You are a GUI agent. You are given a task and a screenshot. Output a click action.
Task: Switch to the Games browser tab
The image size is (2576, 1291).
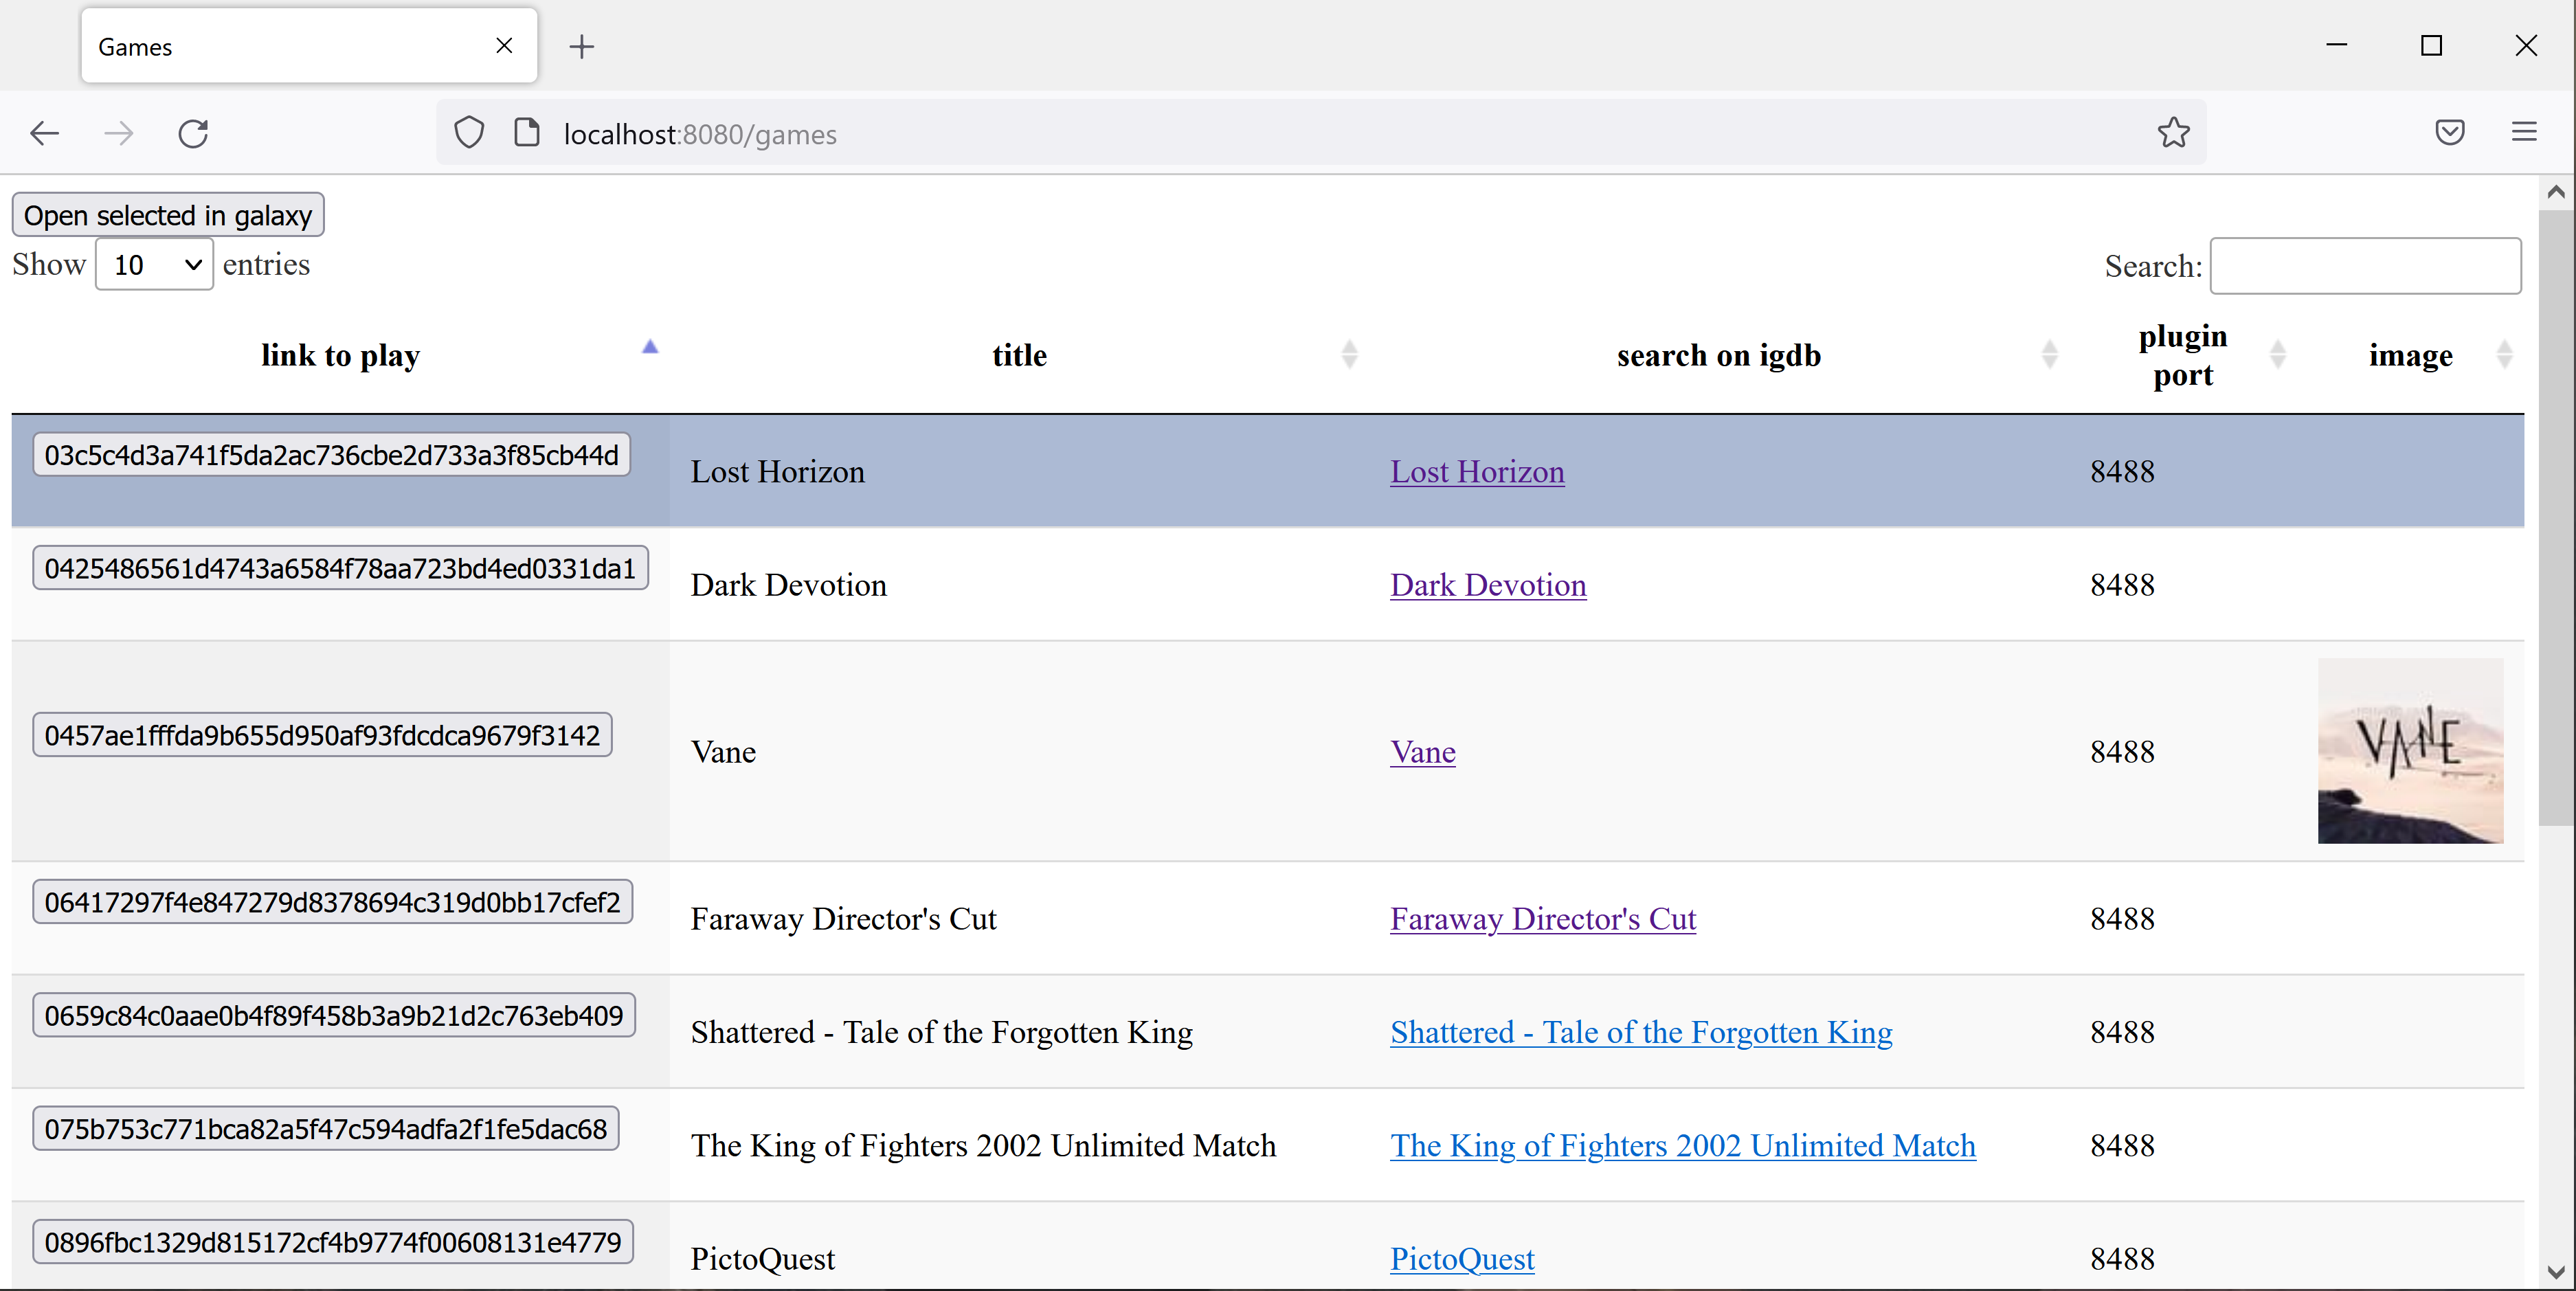[x=280, y=46]
